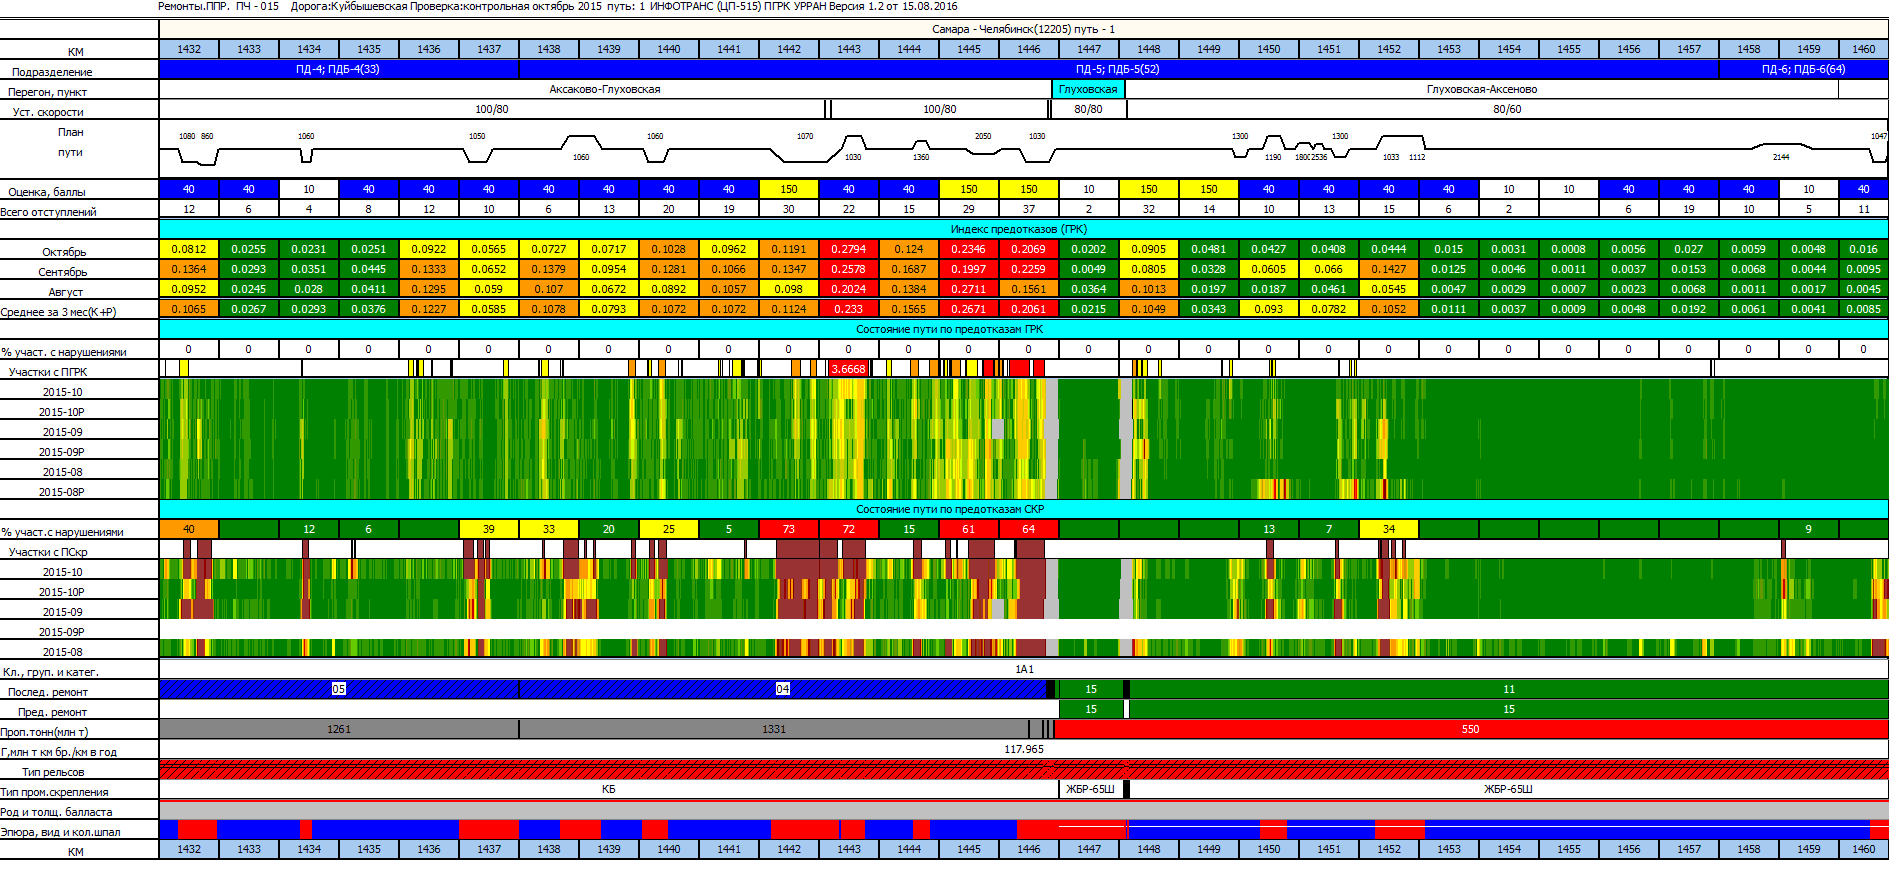Click the 117.965 freight density value
The image size is (1897, 870).
click(x=1023, y=749)
